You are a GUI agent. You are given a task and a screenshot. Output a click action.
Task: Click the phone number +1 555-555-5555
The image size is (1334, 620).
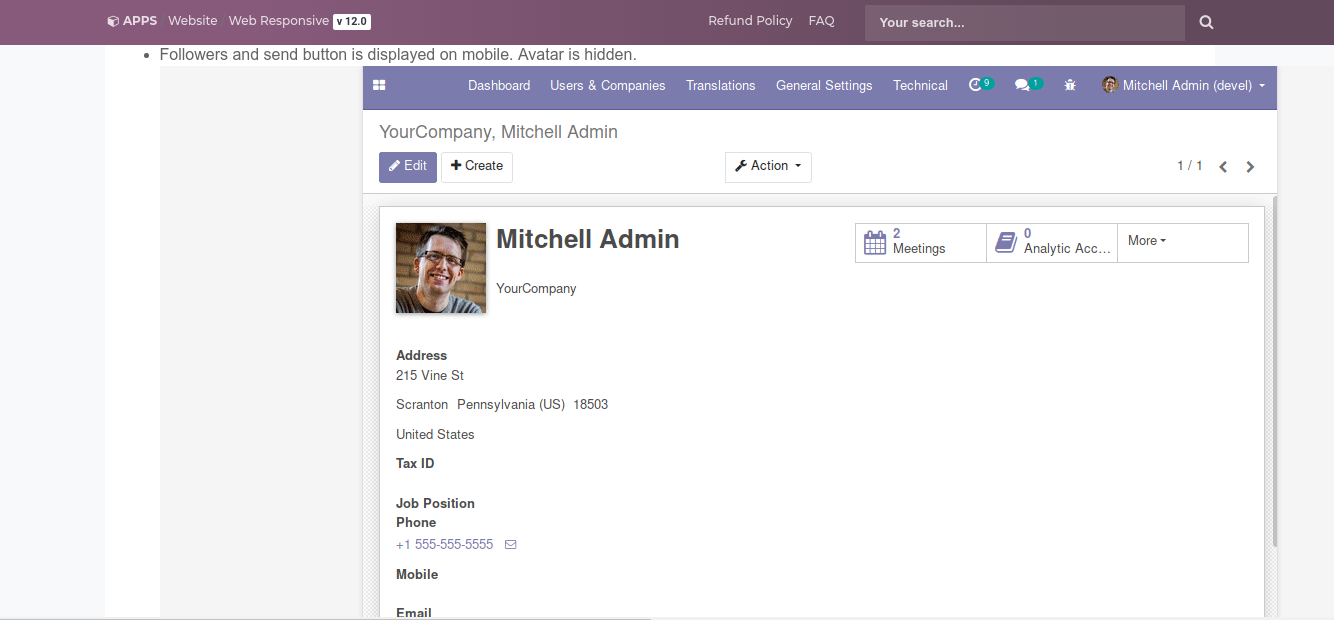[x=445, y=545]
